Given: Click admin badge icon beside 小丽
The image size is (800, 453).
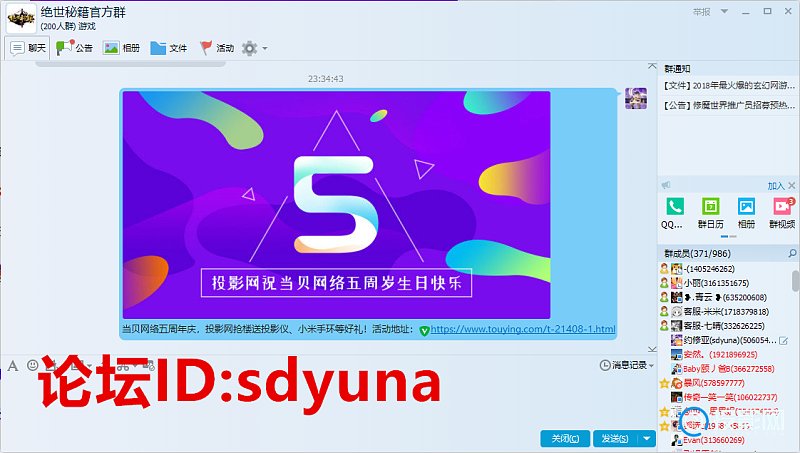Looking at the screenshot, I should [x=664, y=283].
